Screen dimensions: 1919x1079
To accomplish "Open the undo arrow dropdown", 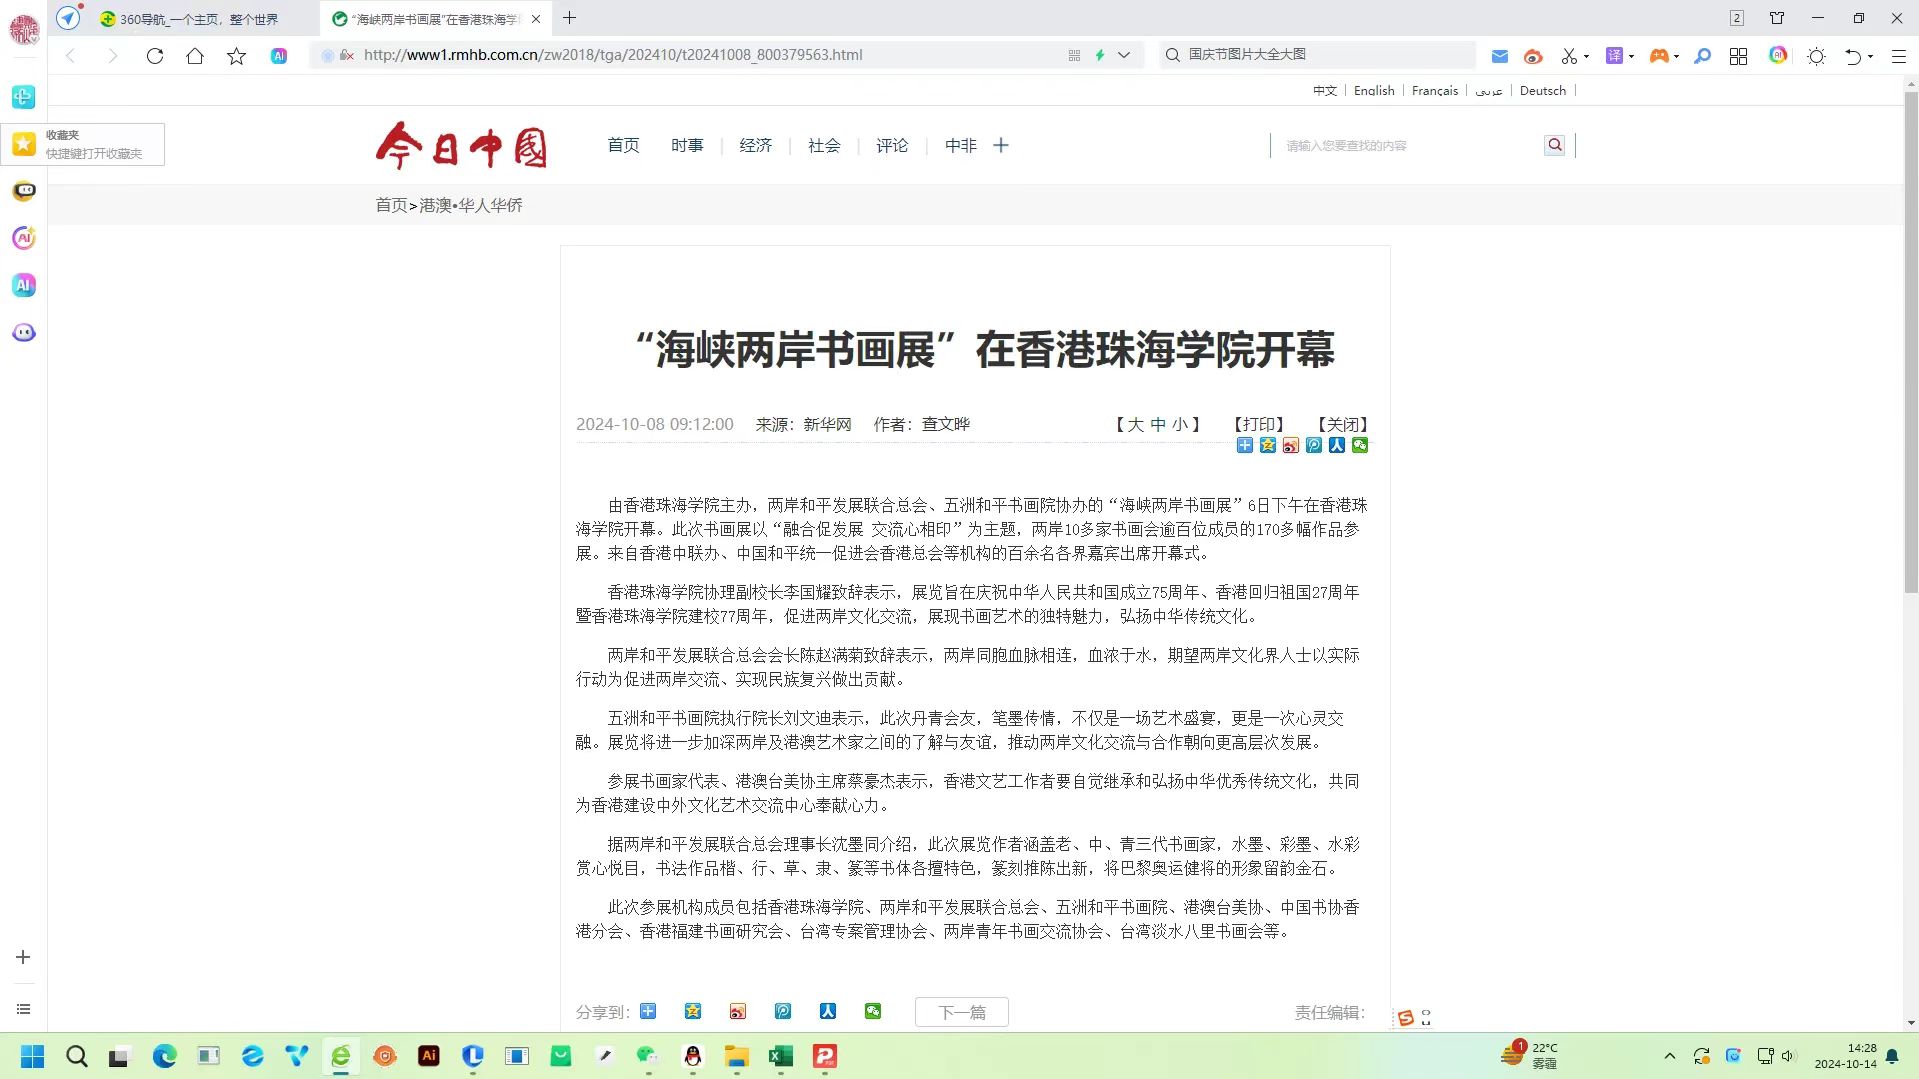I will (1870, 57).
